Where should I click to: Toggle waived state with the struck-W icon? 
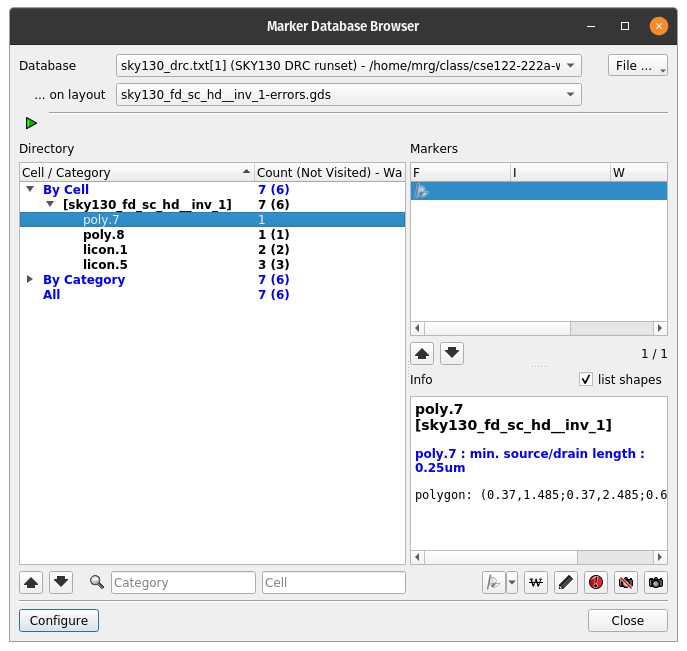(x=536, y=583)
